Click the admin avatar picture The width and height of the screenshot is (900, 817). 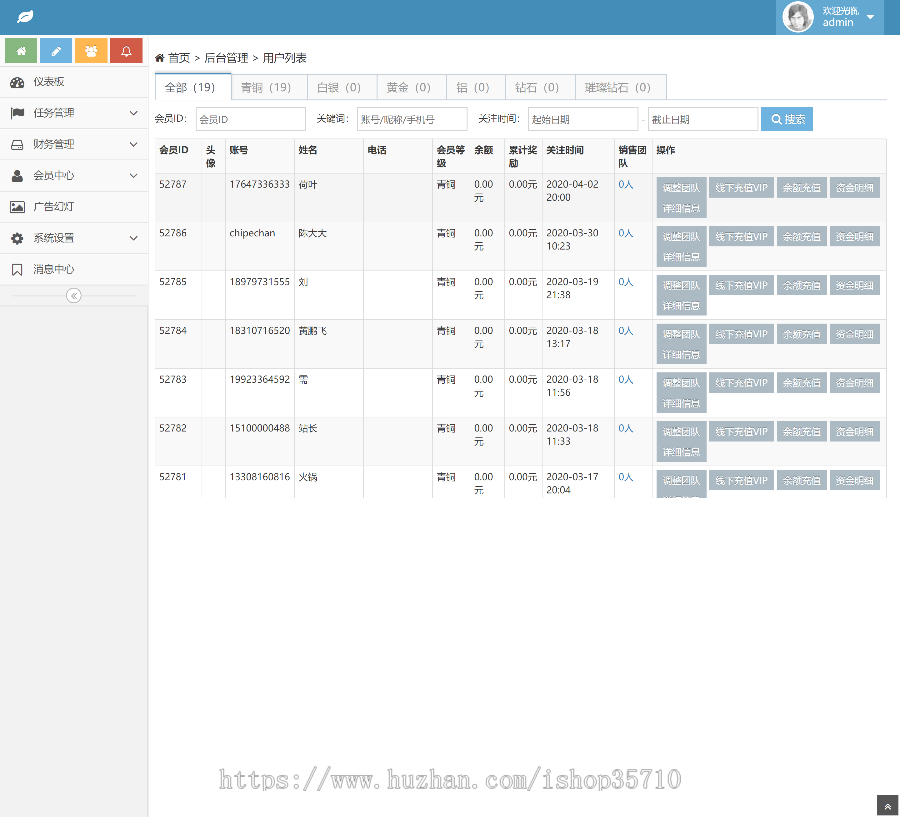point(798,17)
